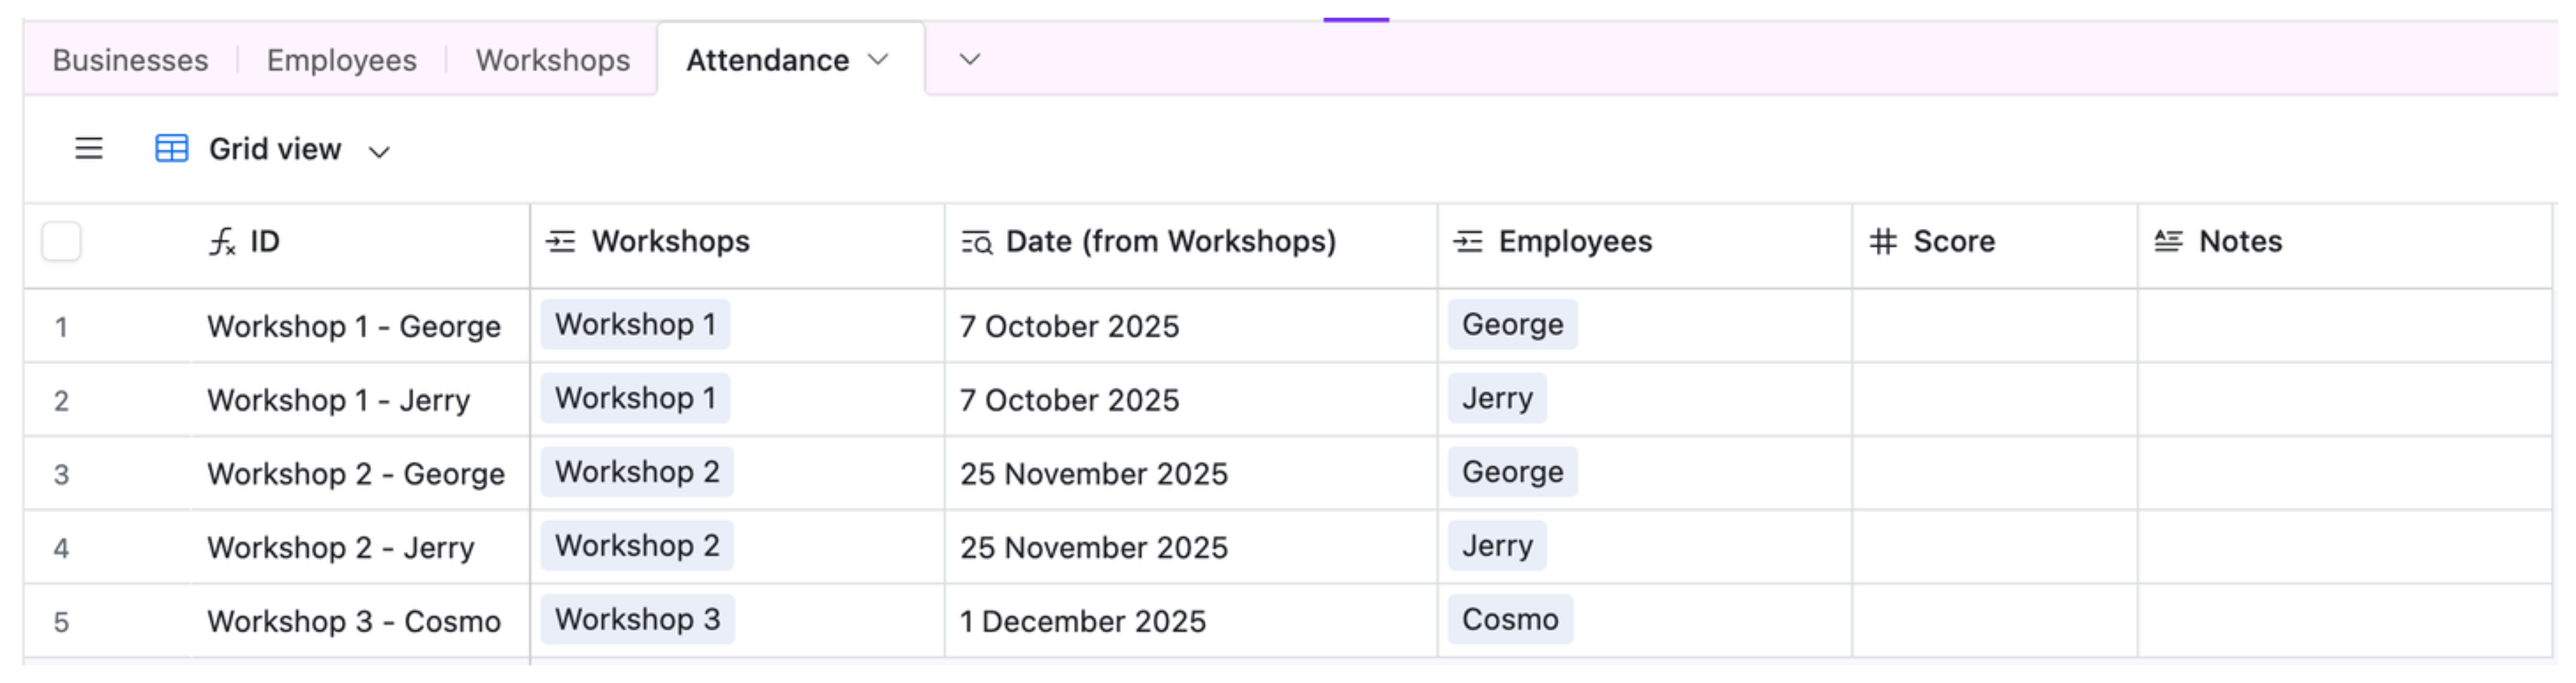The width and height of the screenshot is (2576, 683).
Task: Expand the Grid view dropdown chevron
Action: [x=379, y=152]
